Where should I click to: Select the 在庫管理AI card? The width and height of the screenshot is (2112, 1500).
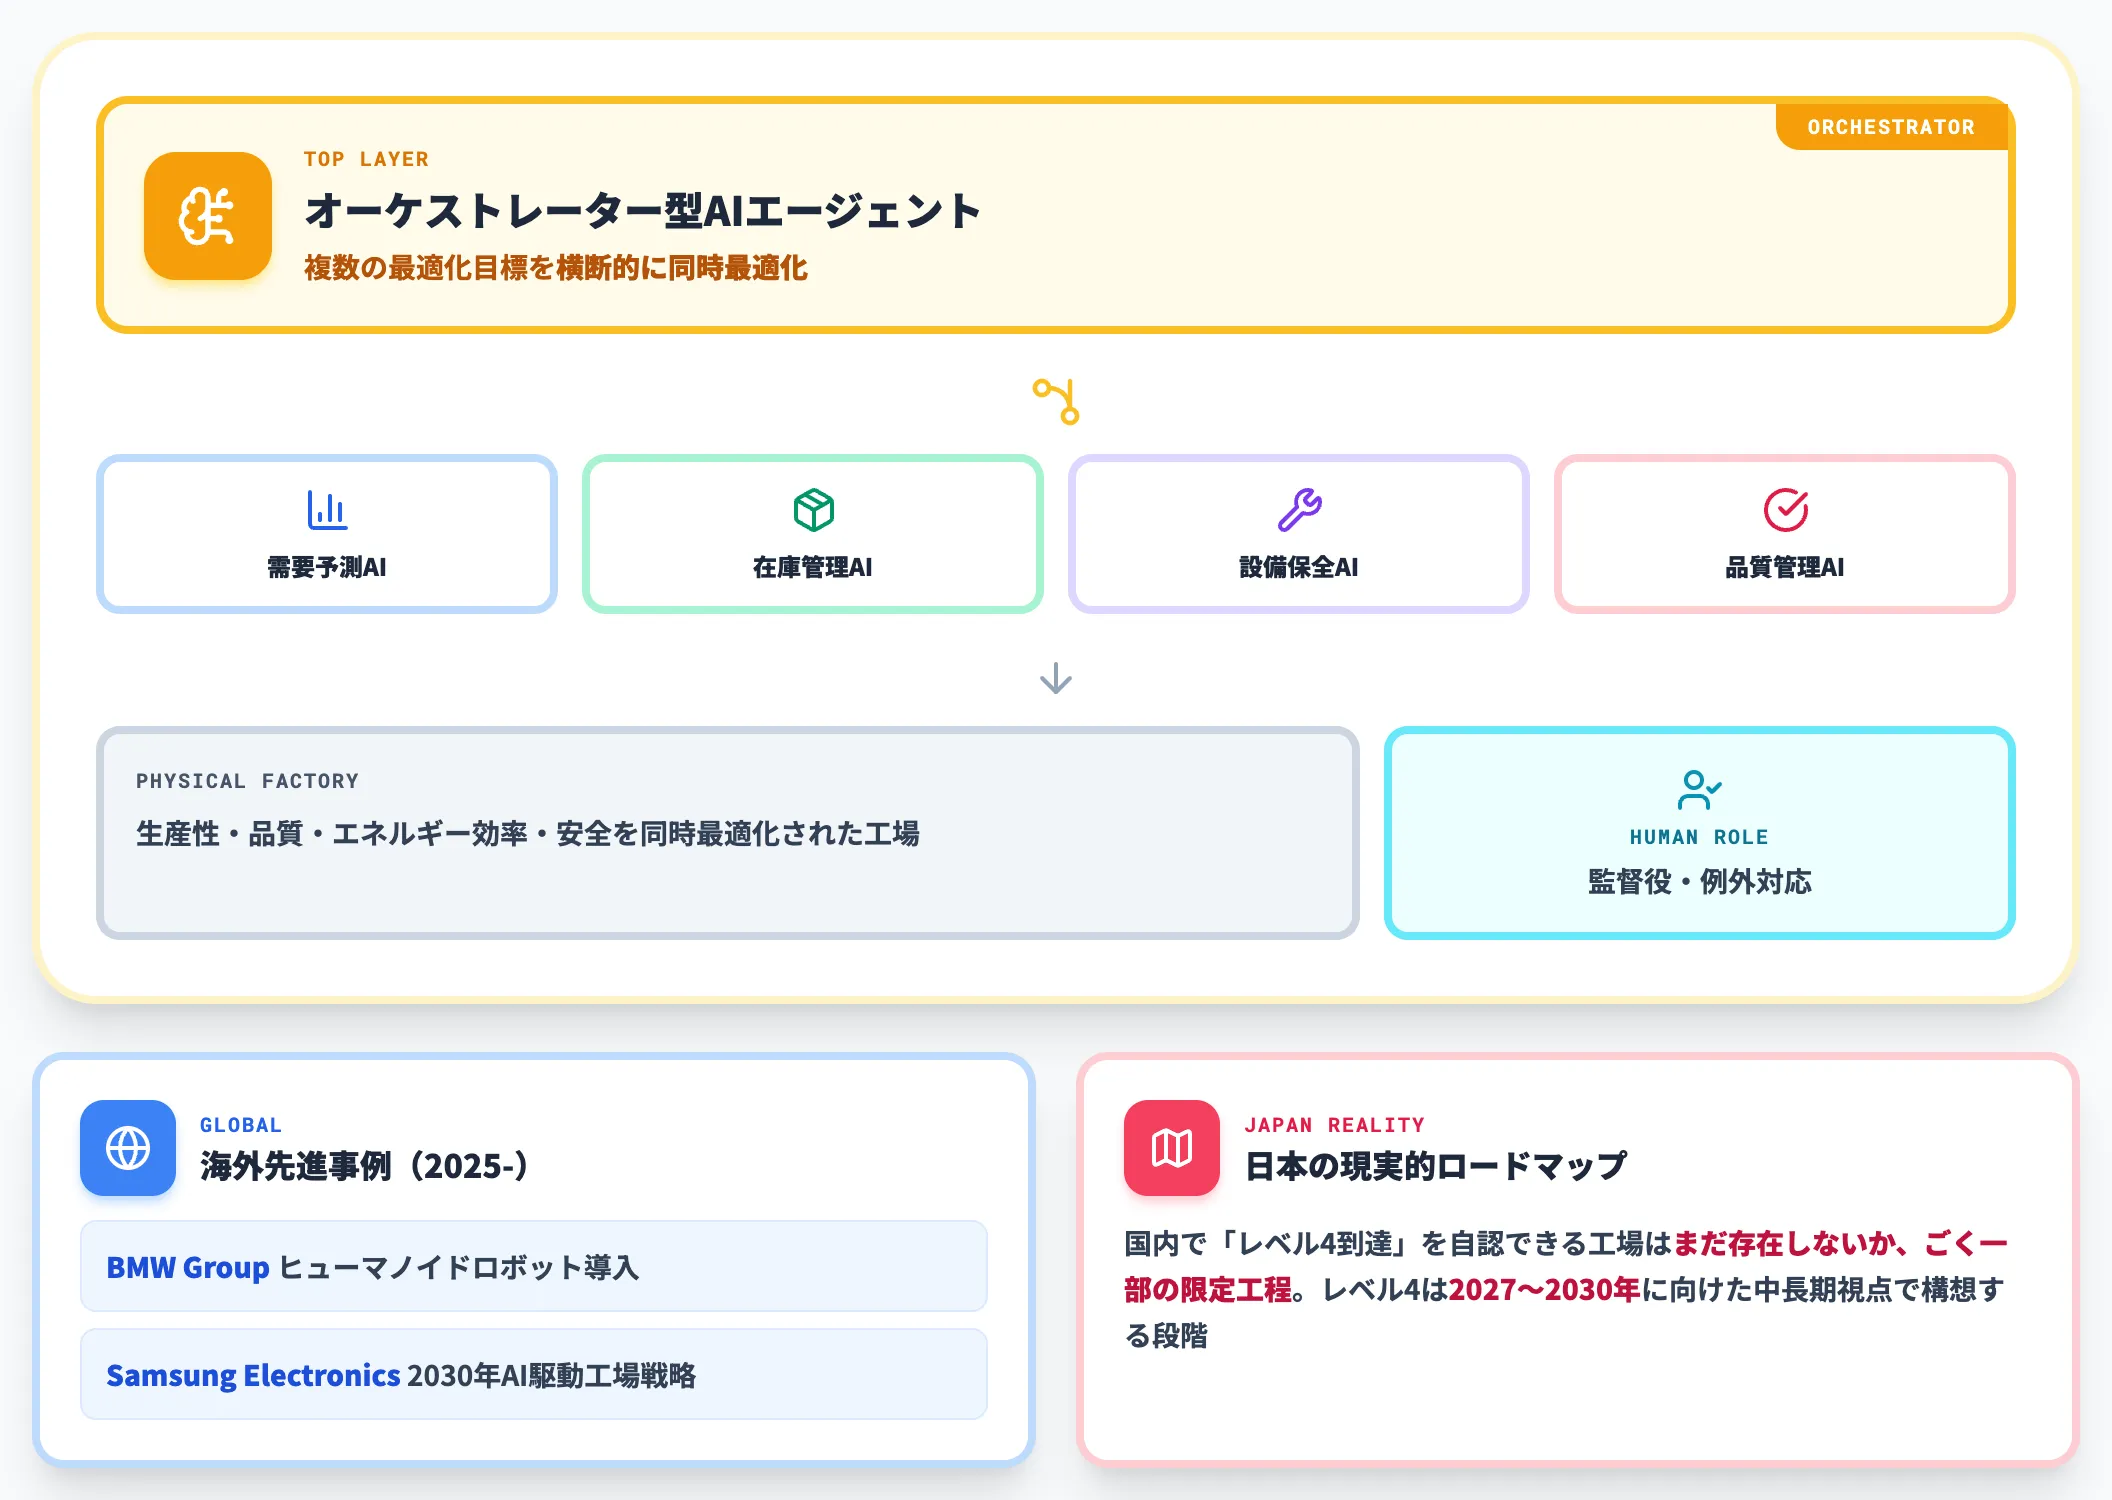[x=813, y=534]
